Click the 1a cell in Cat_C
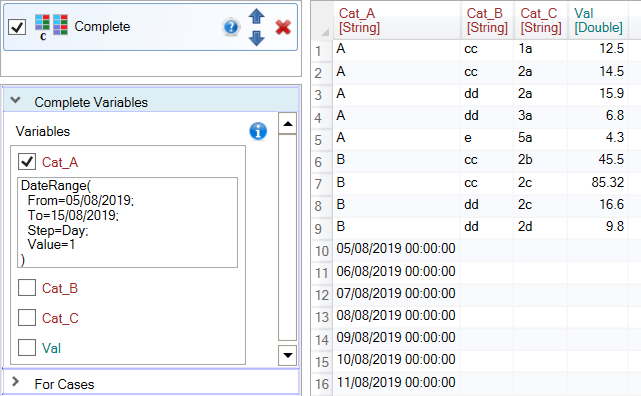This screenshot has width=641, height=396. pos(540,49)
